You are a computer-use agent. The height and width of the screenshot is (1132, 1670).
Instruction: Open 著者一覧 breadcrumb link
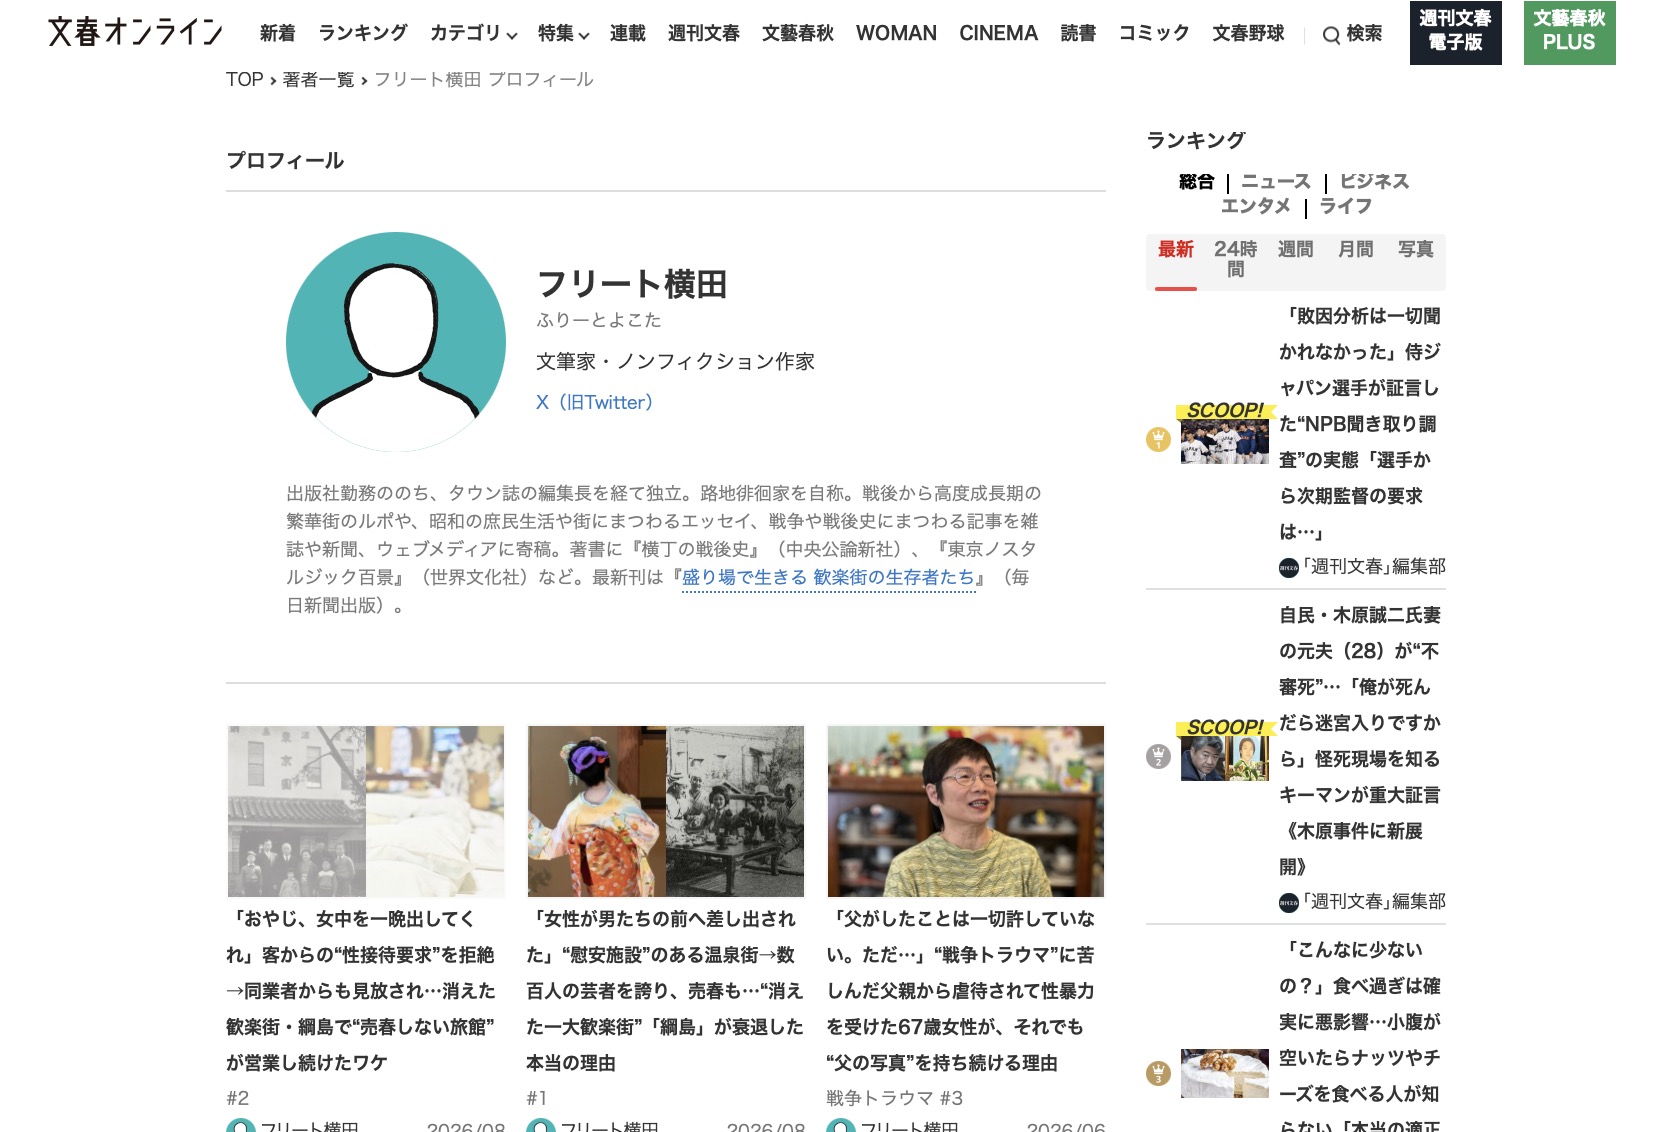coord(319,79)
